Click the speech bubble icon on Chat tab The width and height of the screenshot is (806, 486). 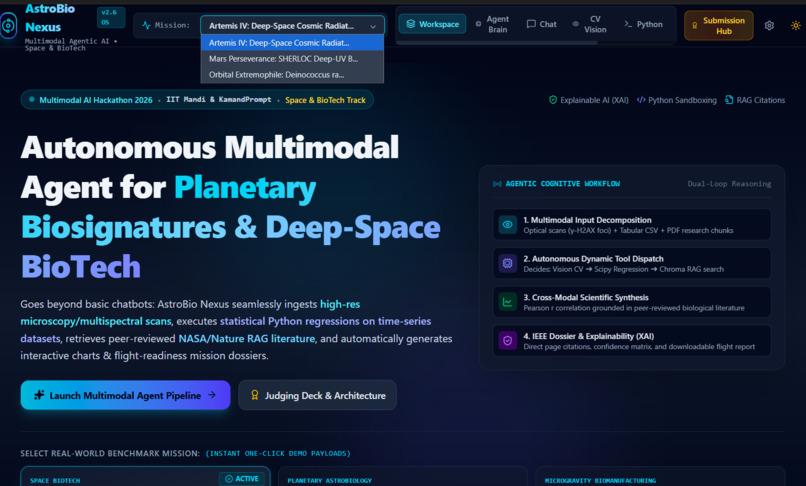[x=531, y=24]
